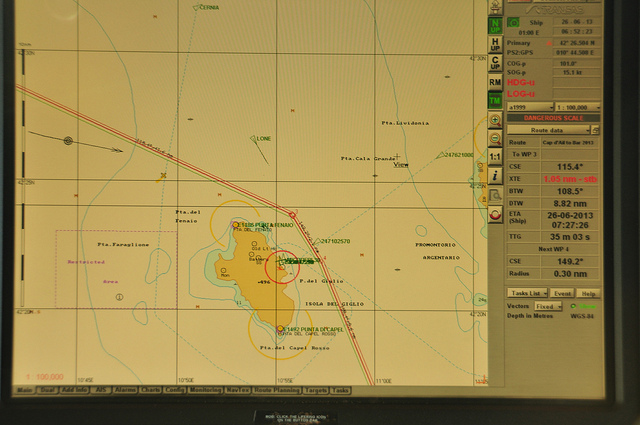Viewport: 640px width, 425px height.
Task: Switch to North Up orientation
Action: pyautogui.click(x=495, y=26)
